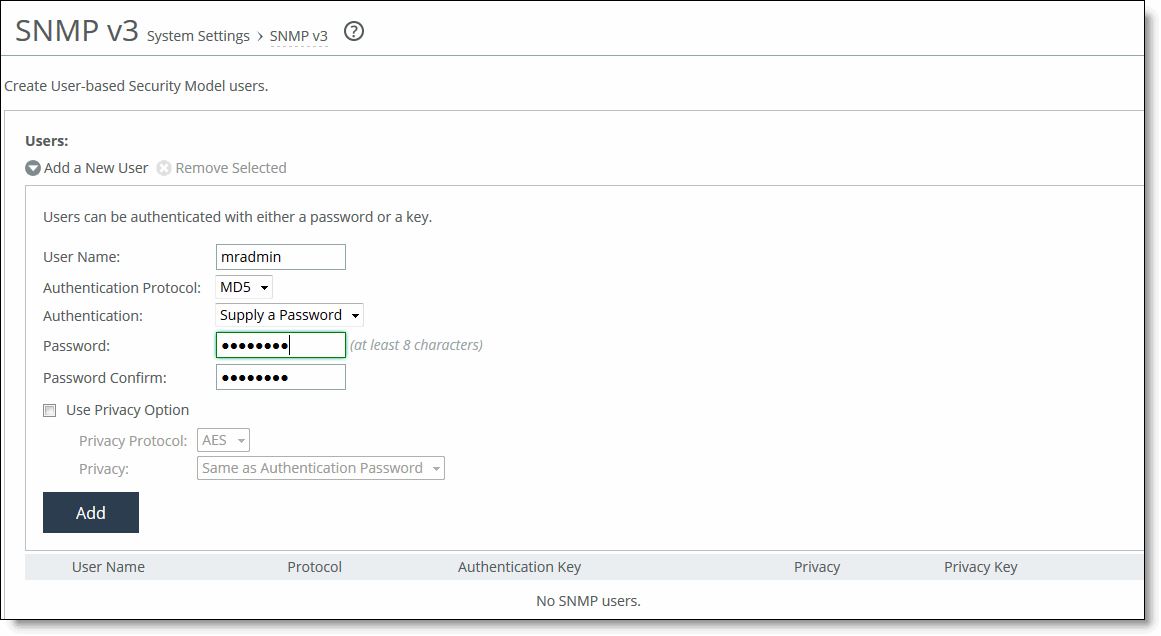Image resolution: width=1161 pixels, height=636 pixels.
Task: Click Remove Selected text
Action: pyautogui.click(x=230, y=168)
